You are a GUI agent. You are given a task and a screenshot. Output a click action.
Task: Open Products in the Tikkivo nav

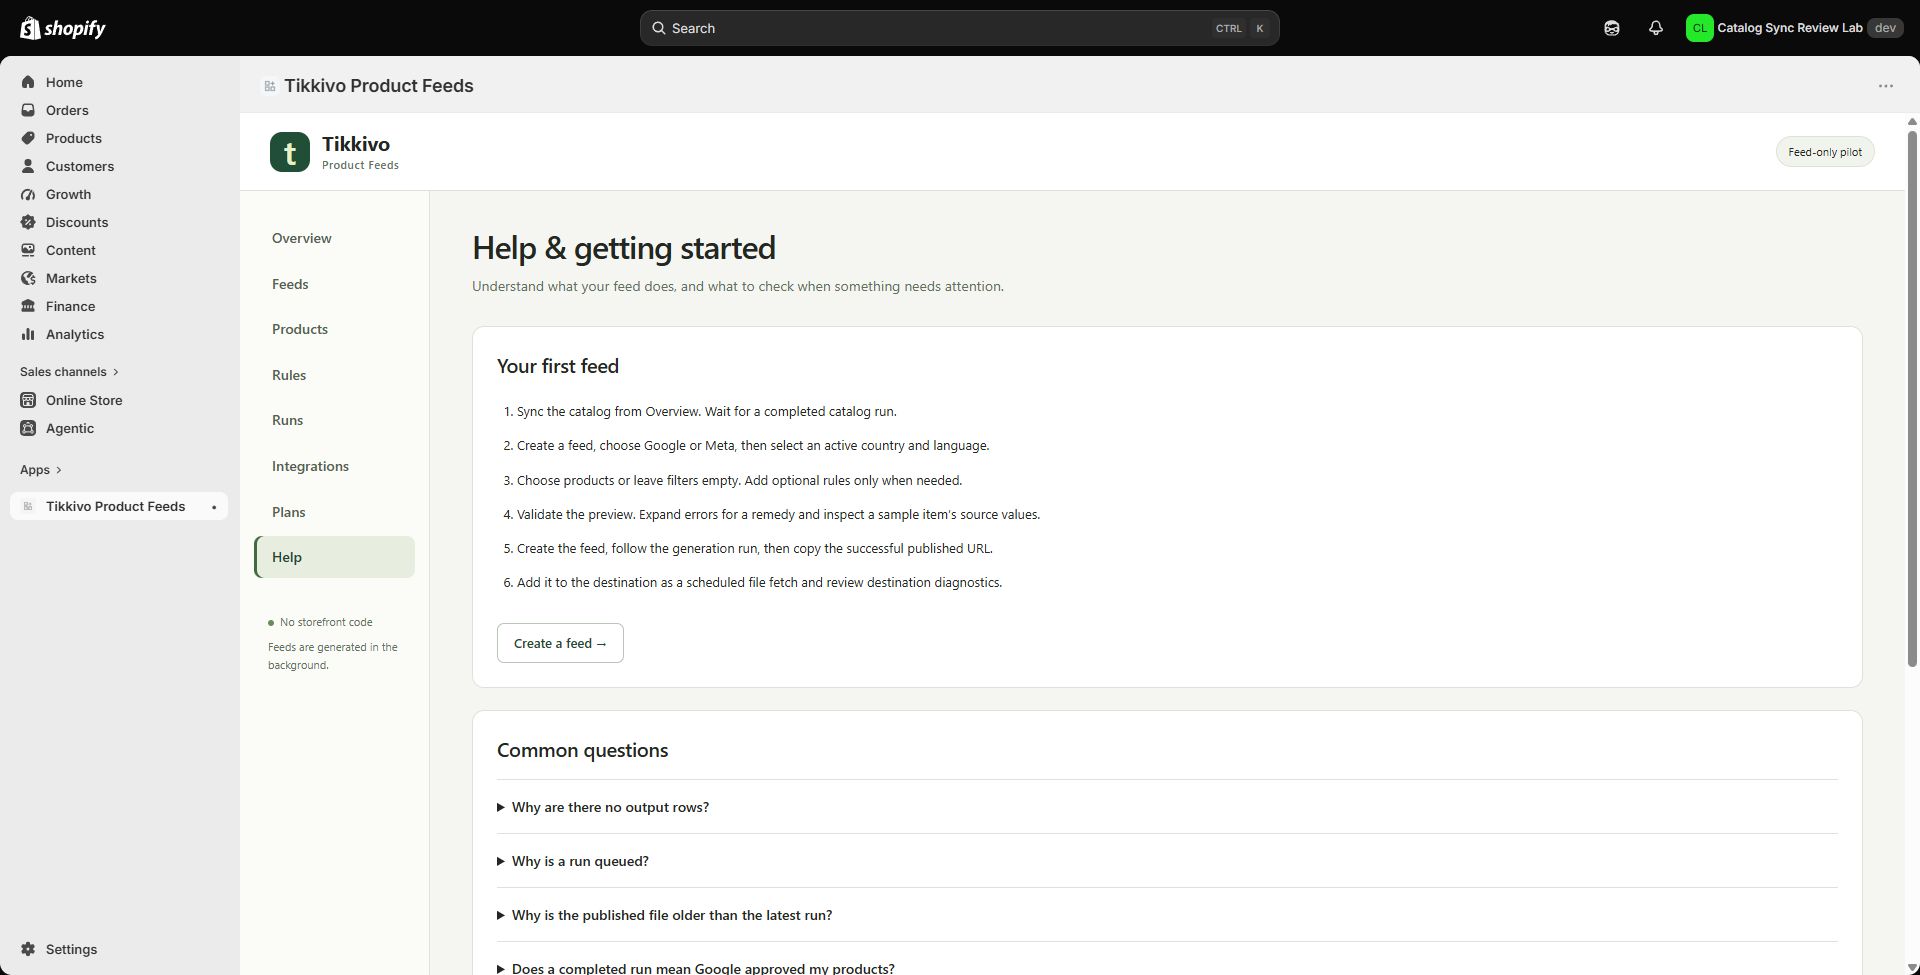(x=334, y=329)
